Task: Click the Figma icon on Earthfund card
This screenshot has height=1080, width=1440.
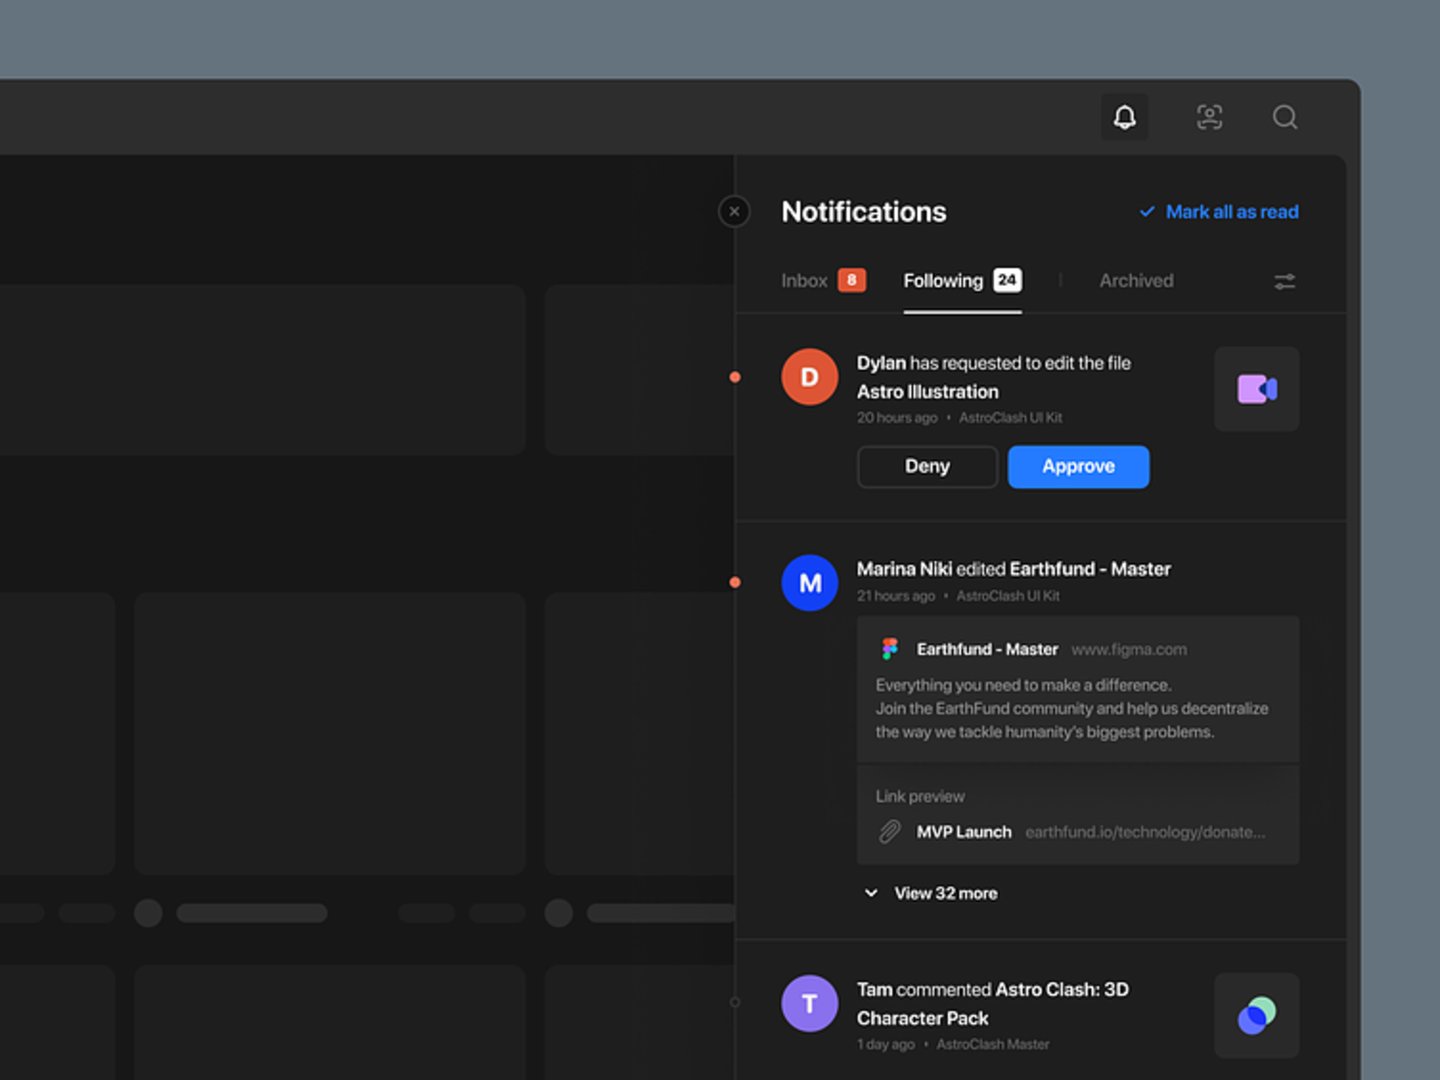Action: [889, 649]
